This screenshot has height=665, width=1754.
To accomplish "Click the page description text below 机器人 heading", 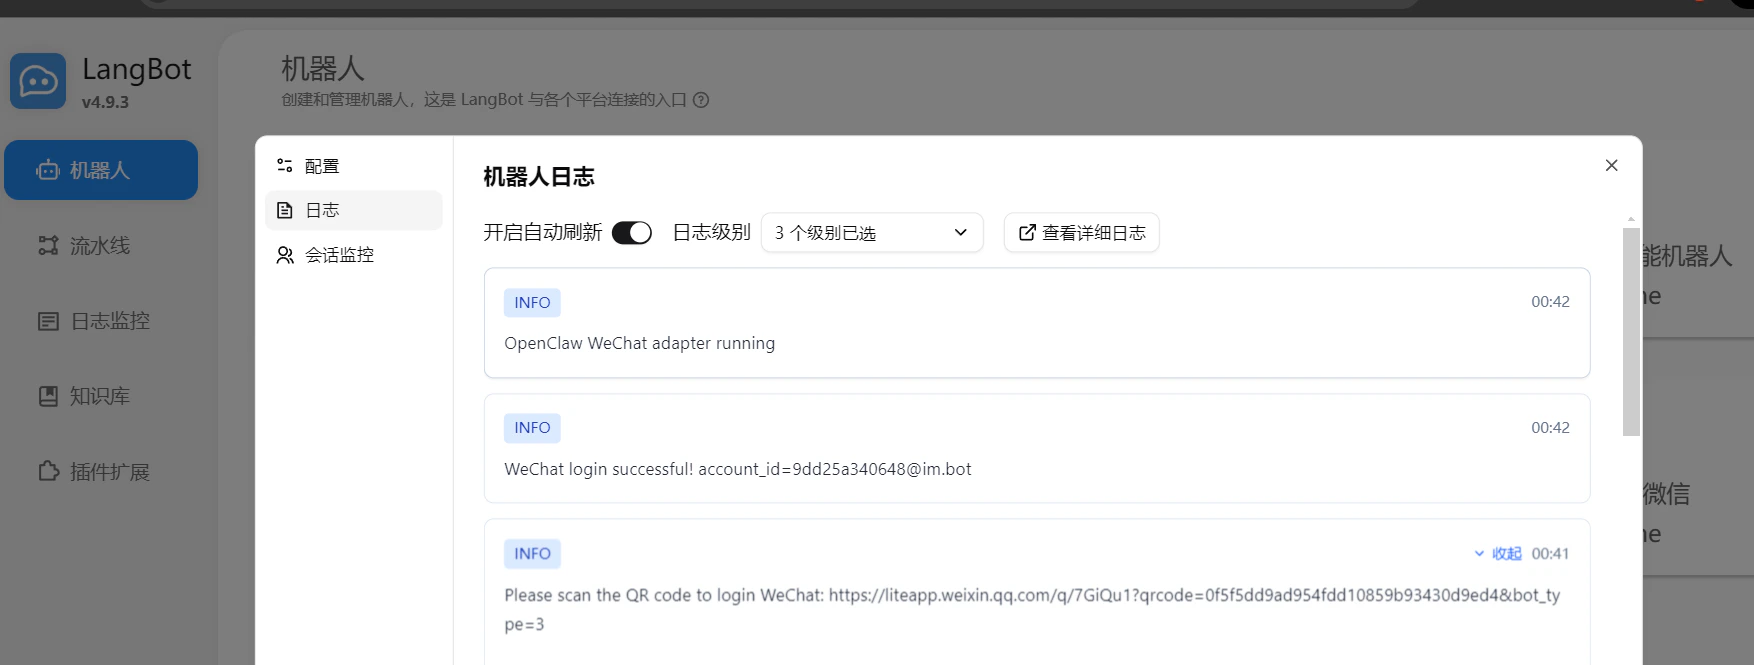I will pyautogui.click(x=484, y=100).
